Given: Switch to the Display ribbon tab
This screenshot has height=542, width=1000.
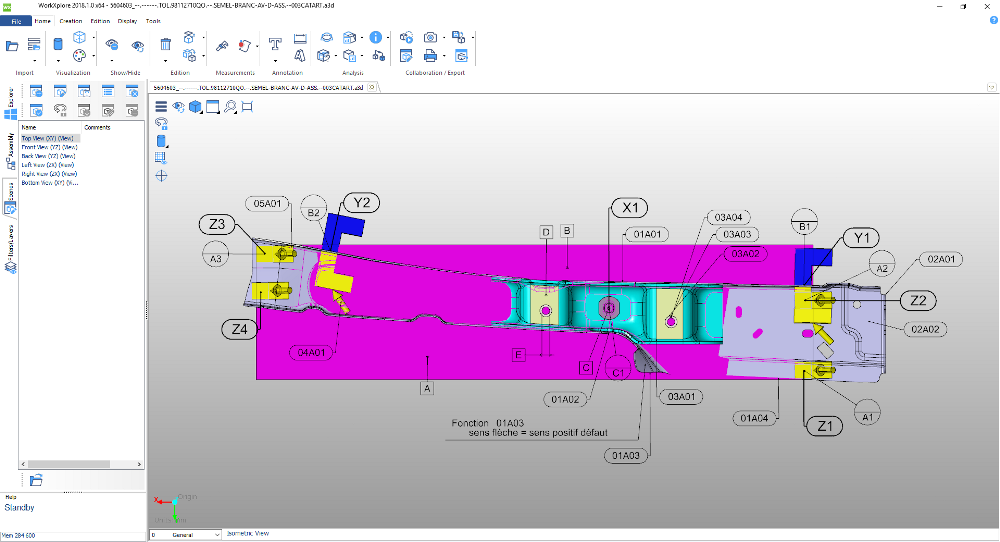Looking at the screenshot, I should coord(127,21).
